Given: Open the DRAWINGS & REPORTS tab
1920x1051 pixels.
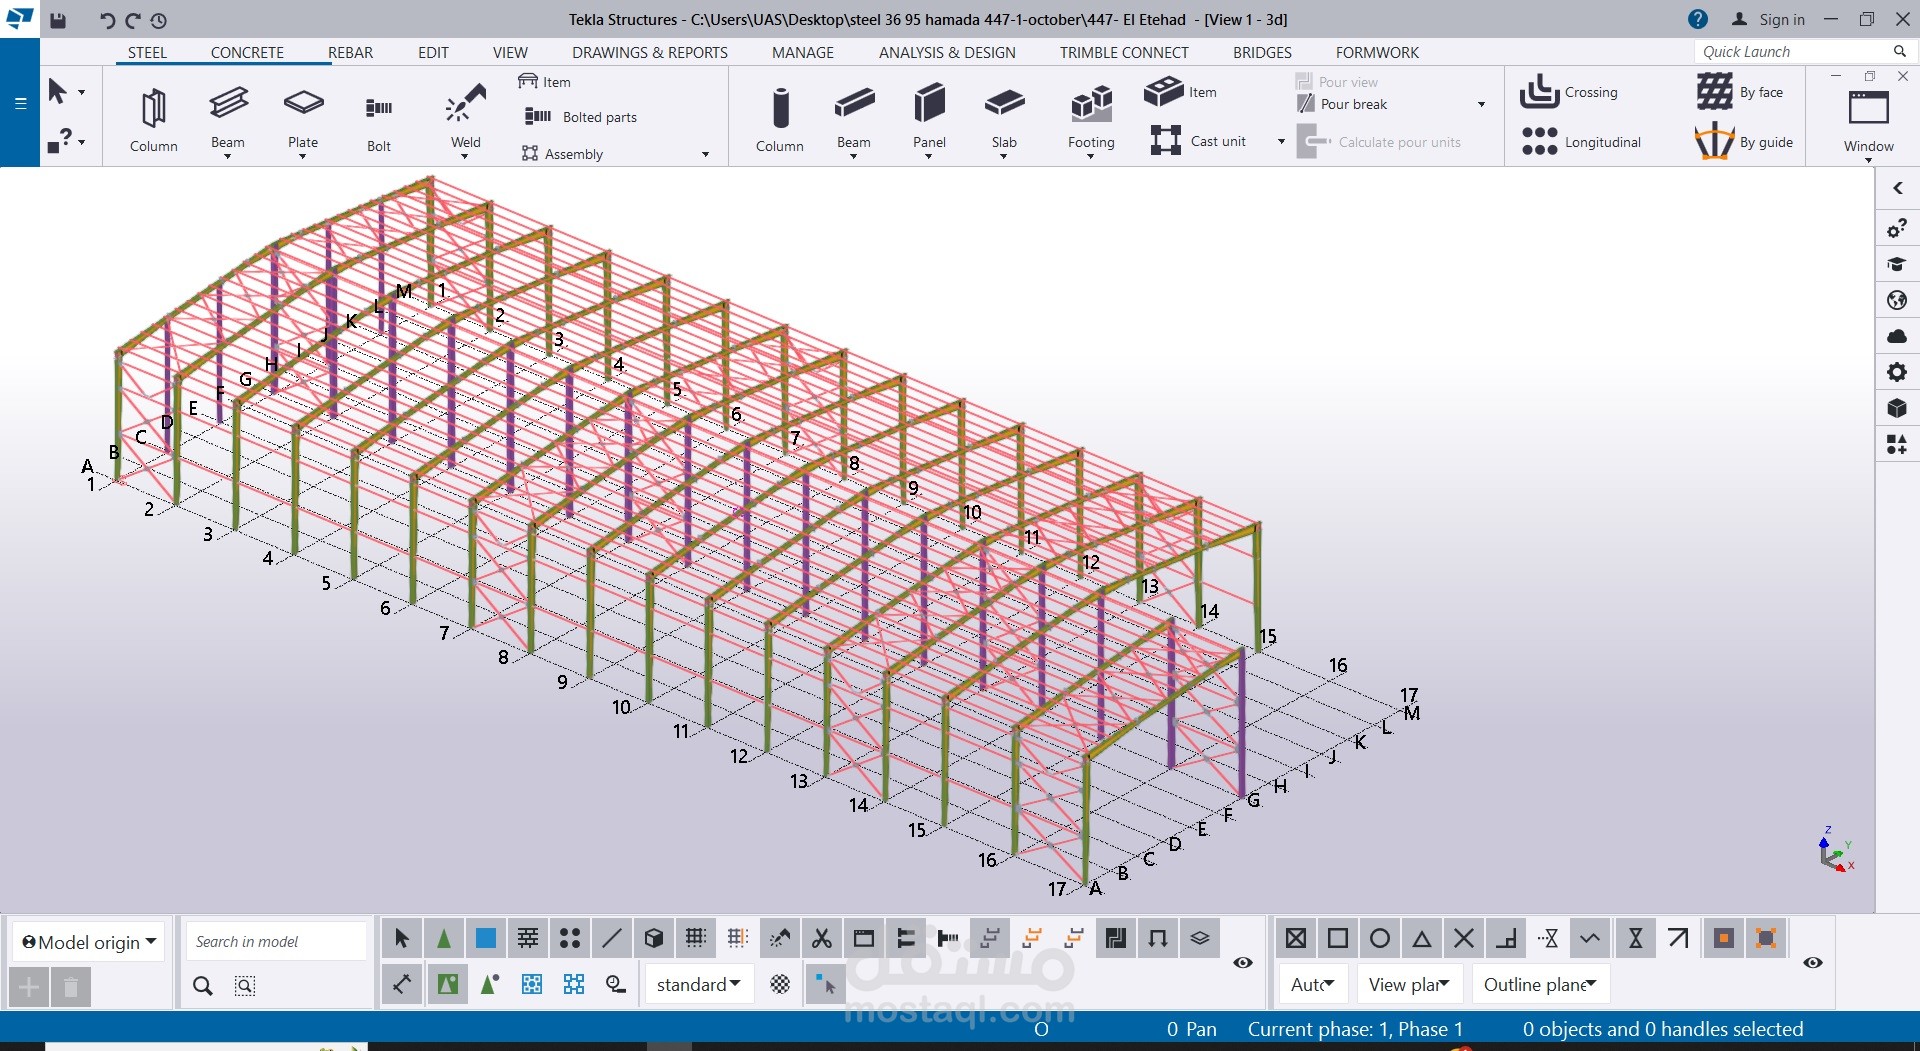Looking at the screenshot, I should pyautogui.click(x=649, y=52).
